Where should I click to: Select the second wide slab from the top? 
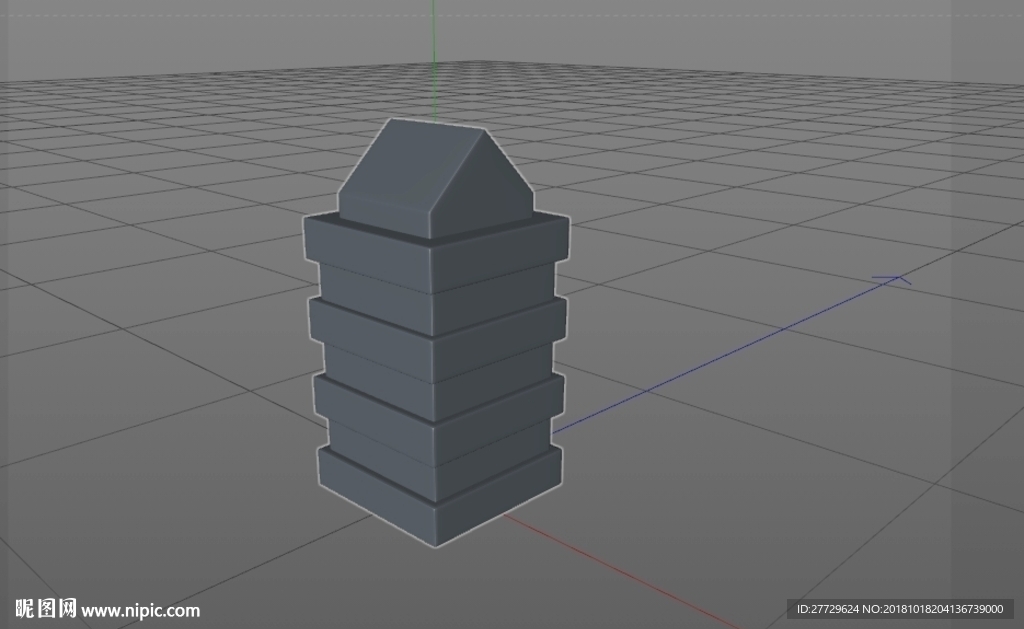coord(436,330)
